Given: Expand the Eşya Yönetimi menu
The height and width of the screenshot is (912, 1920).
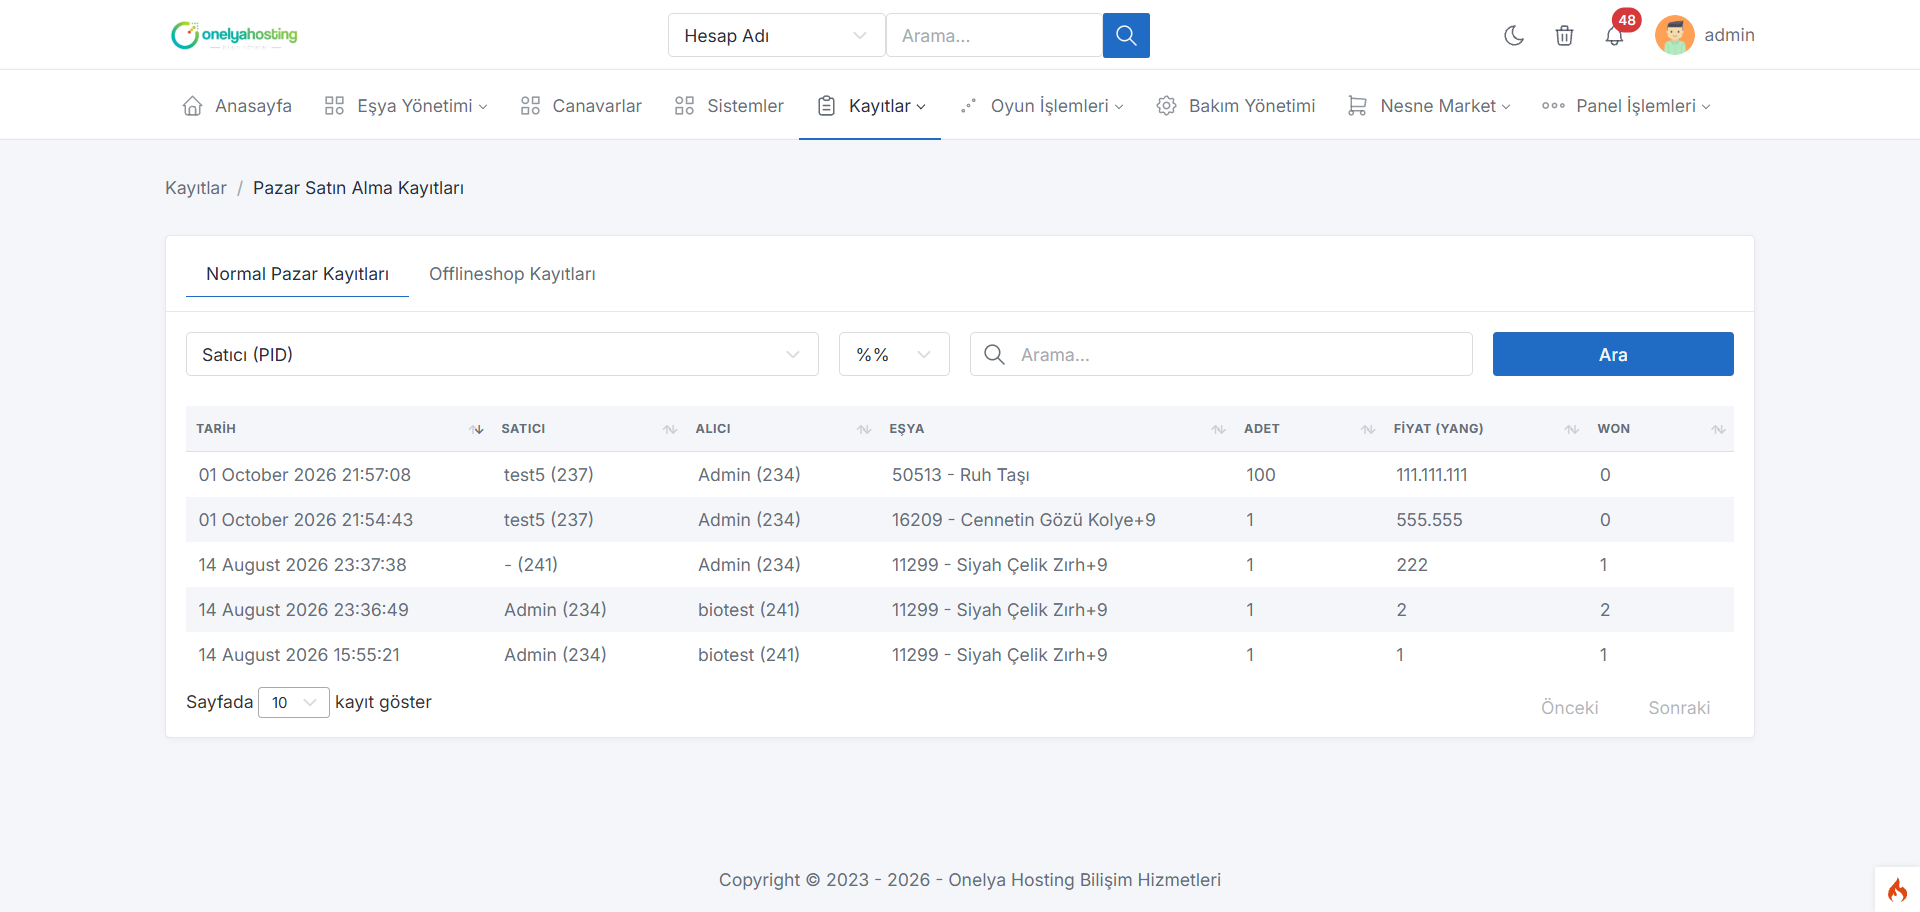Looking at the screenshot, I should pos(406,106).
